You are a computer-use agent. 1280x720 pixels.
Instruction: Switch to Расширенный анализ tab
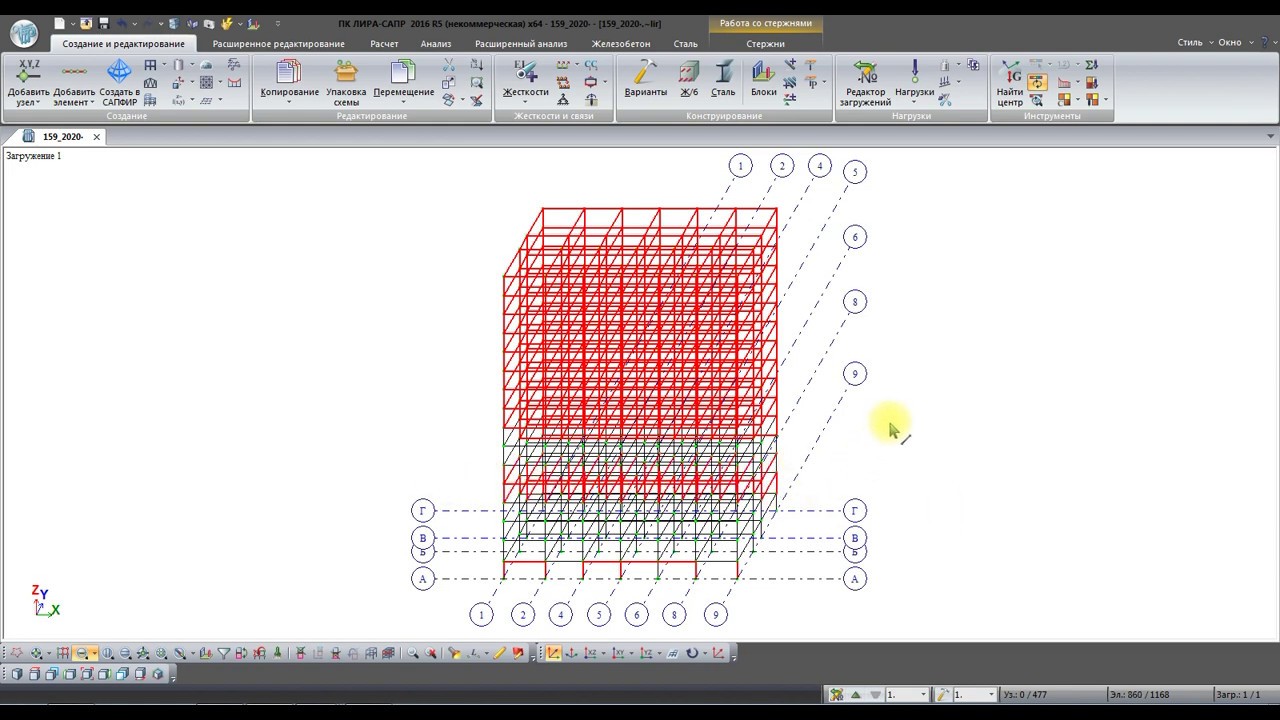pyautogui.click(x=521, y=44)
